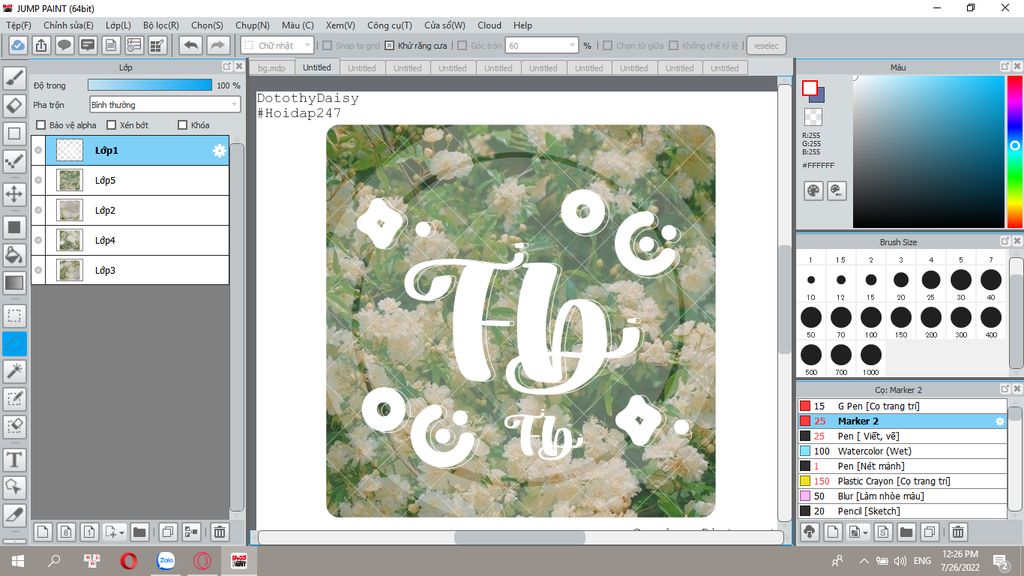Viewport: 1024px width, 576px height.
Task: Click cloud download brush icon
Action: point(810,532)
